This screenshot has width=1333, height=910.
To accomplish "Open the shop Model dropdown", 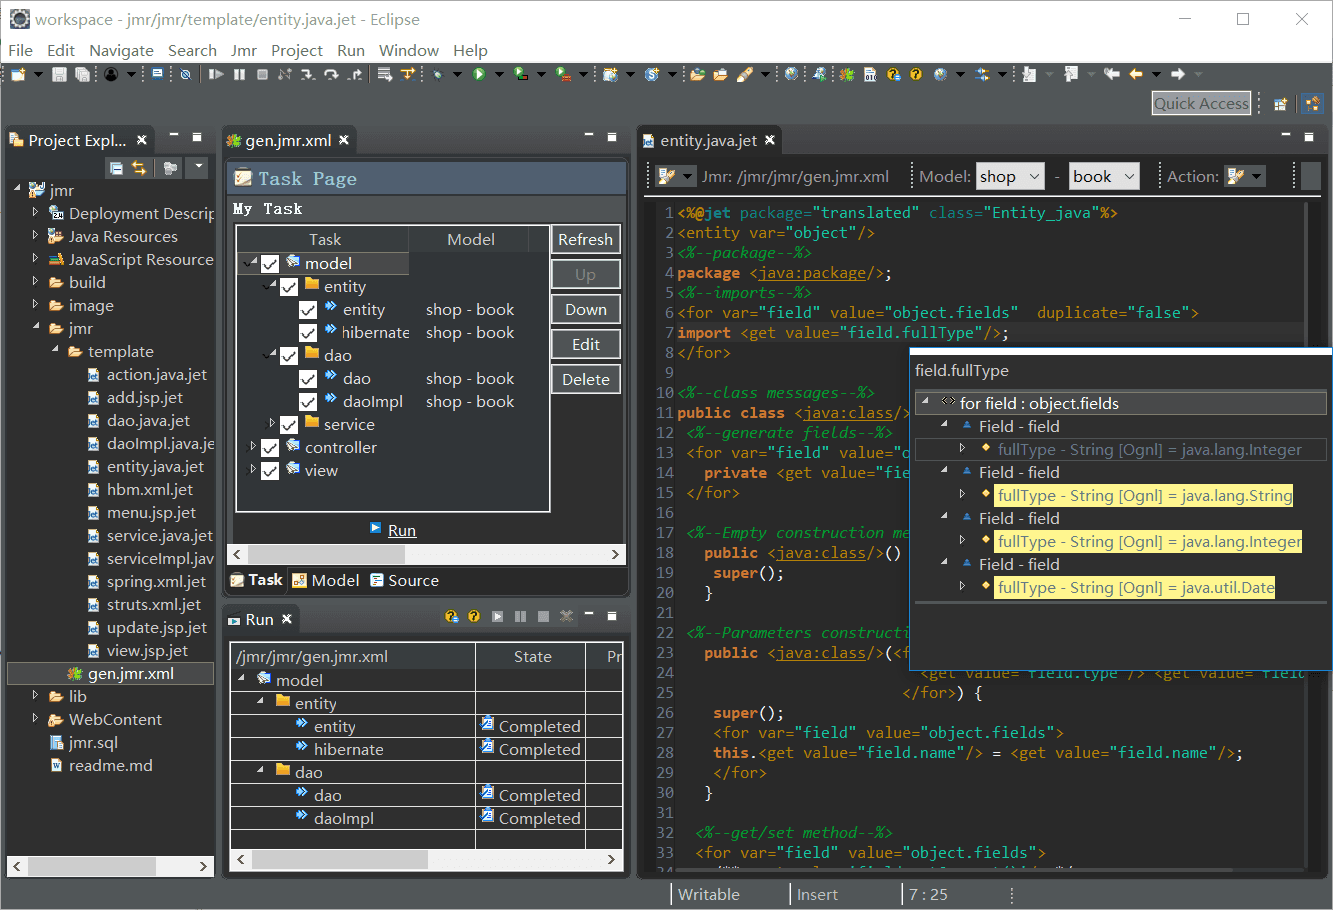I will tap(1010, 176).
